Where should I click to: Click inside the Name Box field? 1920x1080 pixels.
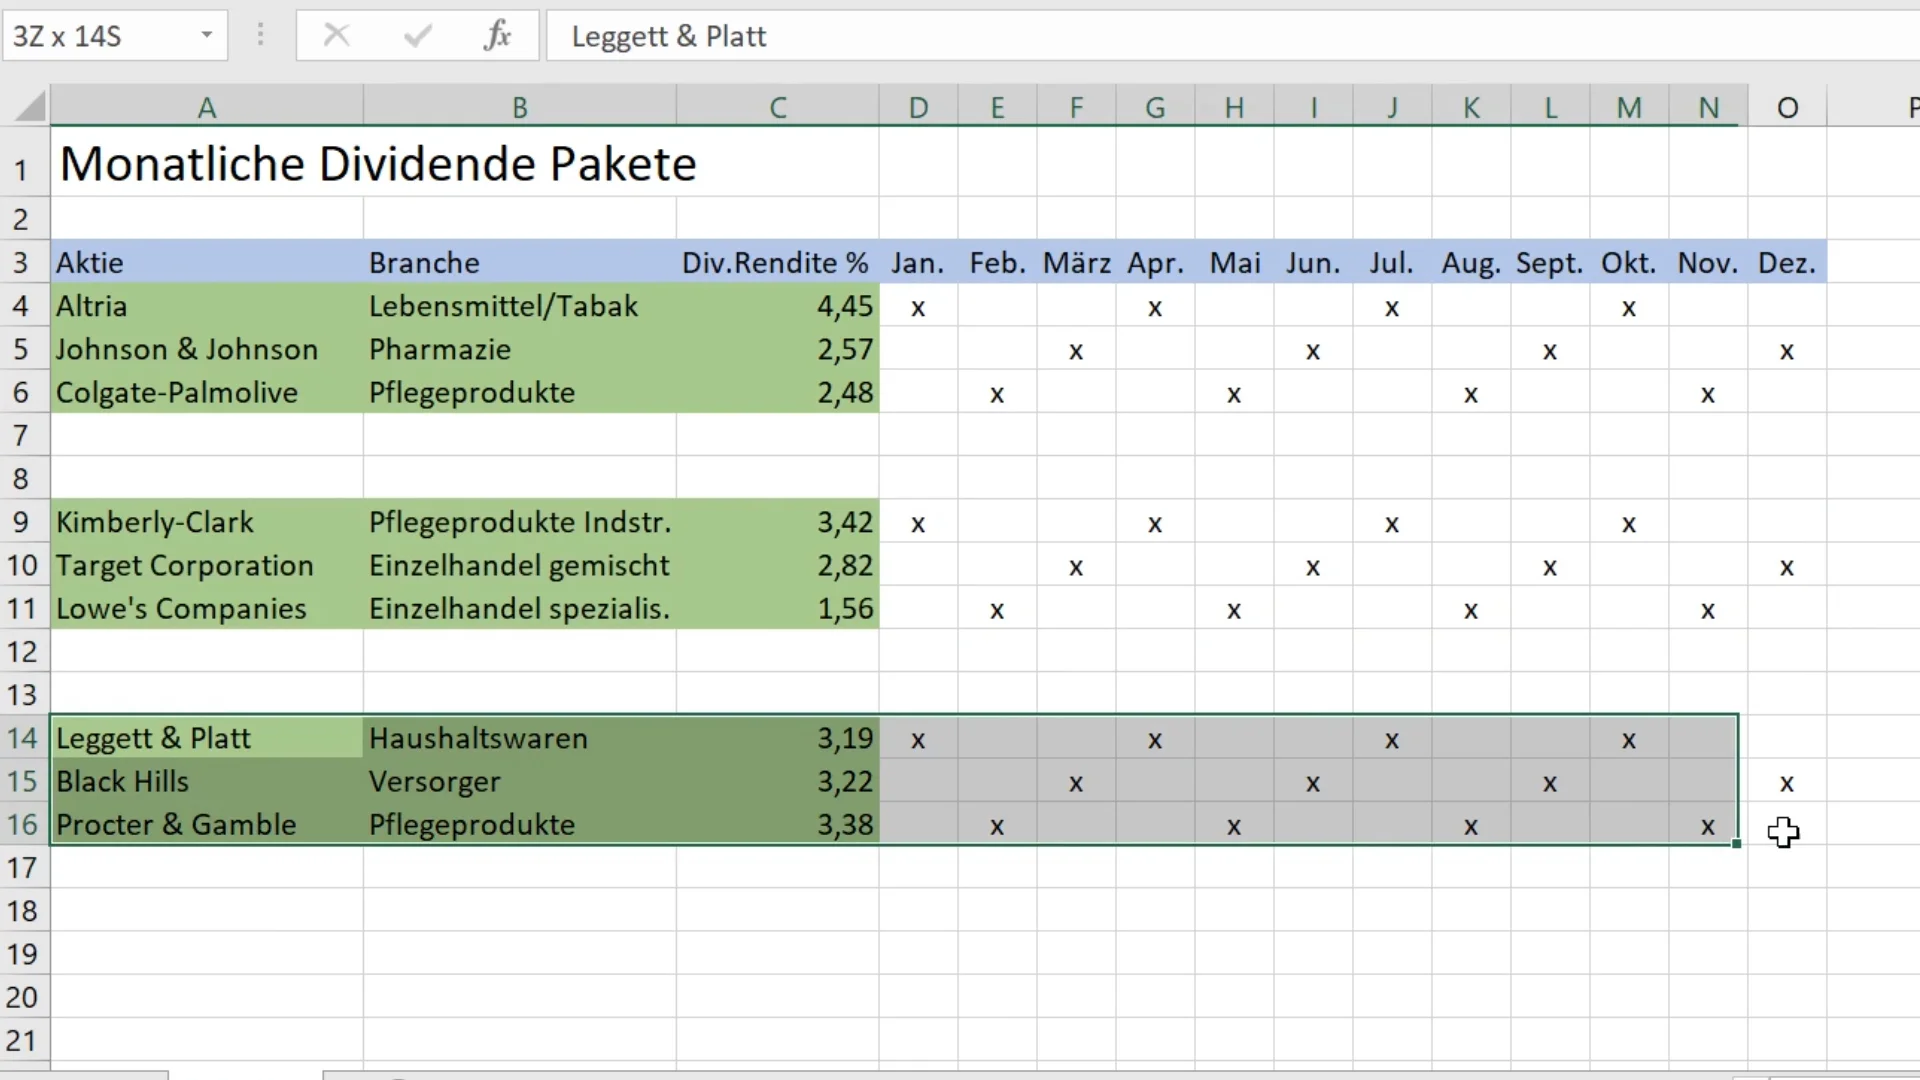100,36
